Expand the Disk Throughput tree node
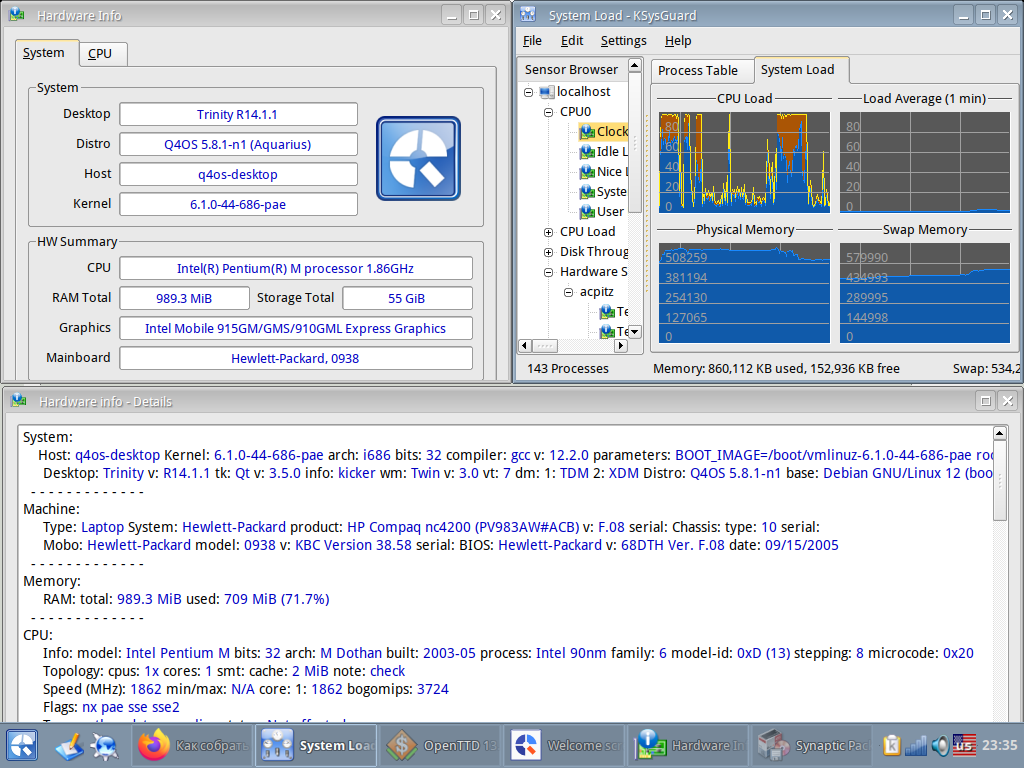Screen dimensions: 1024x768 [x=548, y=252]
